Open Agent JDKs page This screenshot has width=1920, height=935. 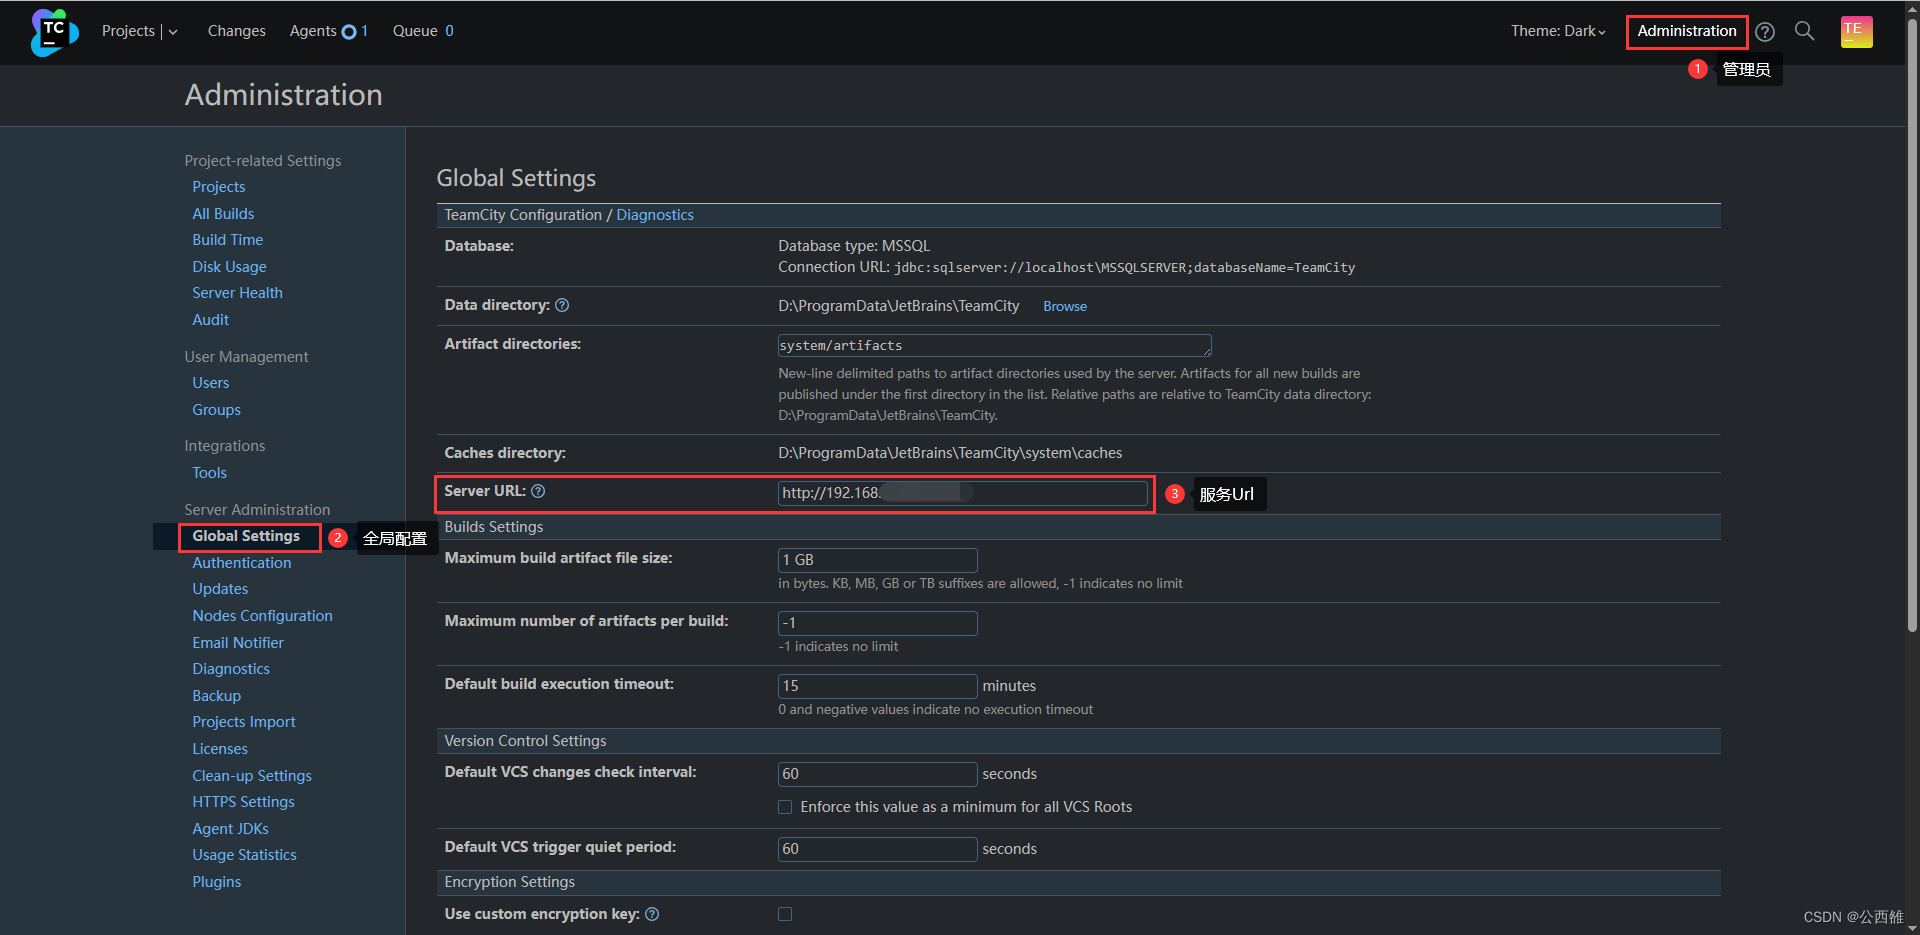pos(230,829)
